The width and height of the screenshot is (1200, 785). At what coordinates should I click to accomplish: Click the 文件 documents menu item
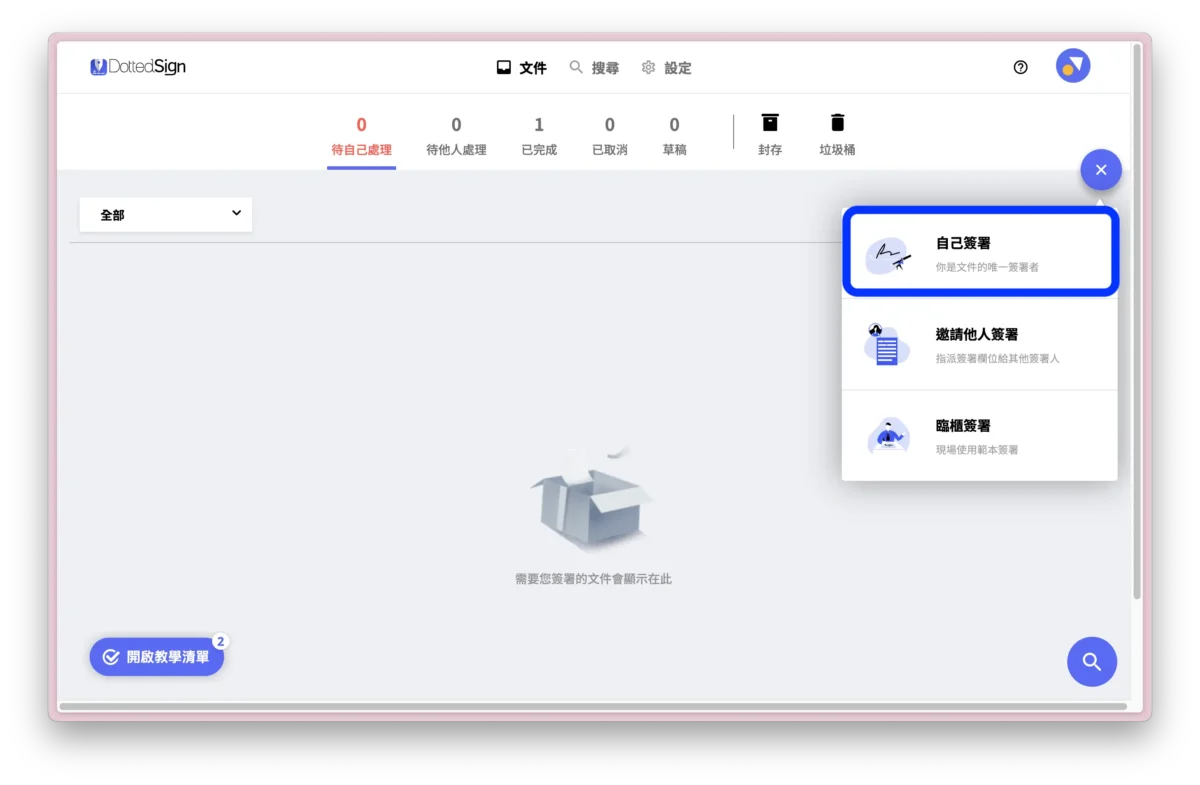520,67
